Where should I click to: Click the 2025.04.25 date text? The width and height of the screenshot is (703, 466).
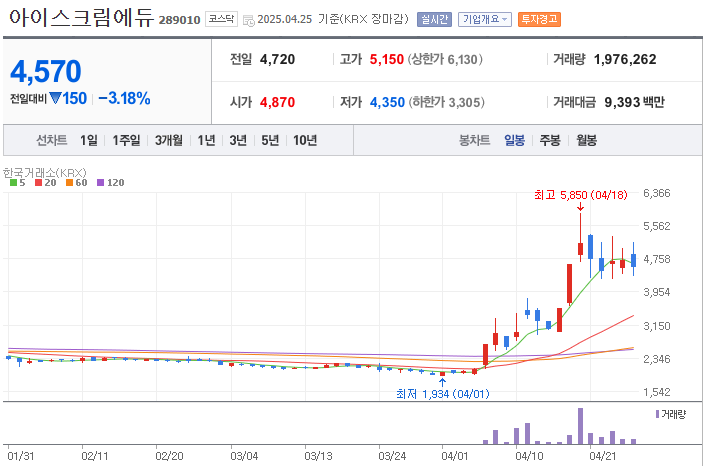[285, 19]
